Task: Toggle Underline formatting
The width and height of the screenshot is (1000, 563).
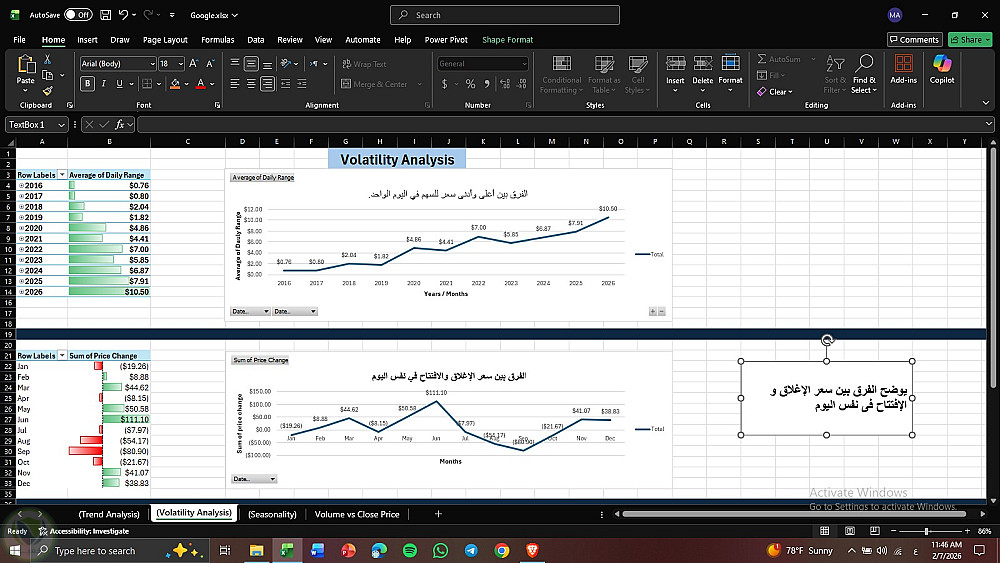Action: point(119,84)
